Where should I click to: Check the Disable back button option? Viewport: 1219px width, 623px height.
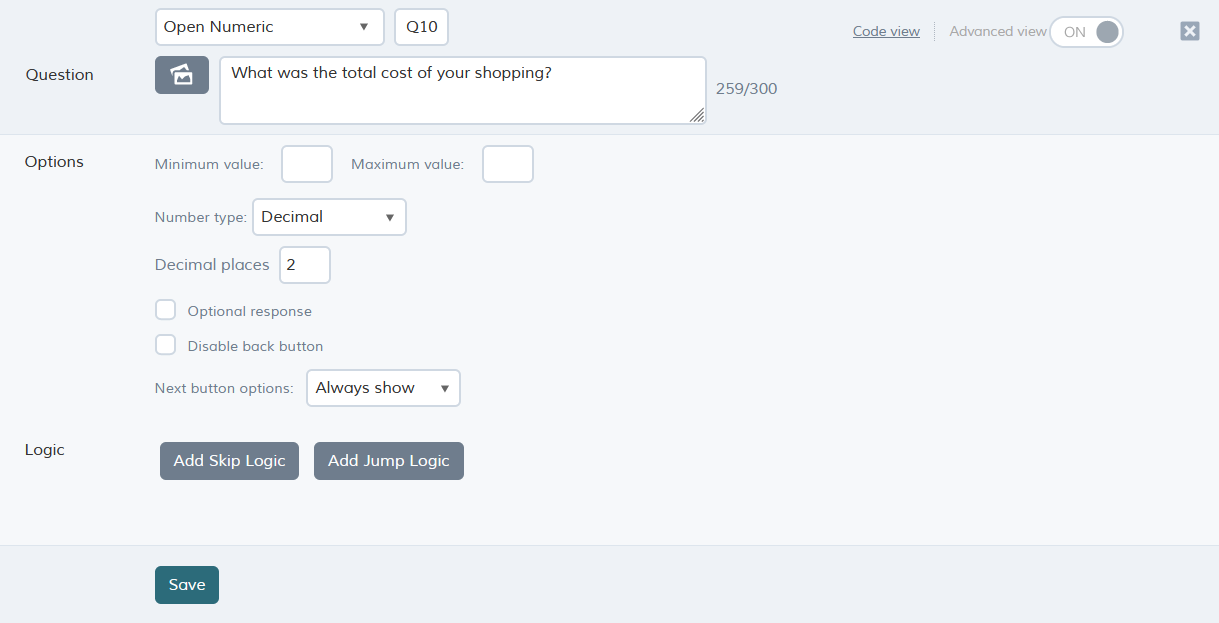(x=166, y=345)
